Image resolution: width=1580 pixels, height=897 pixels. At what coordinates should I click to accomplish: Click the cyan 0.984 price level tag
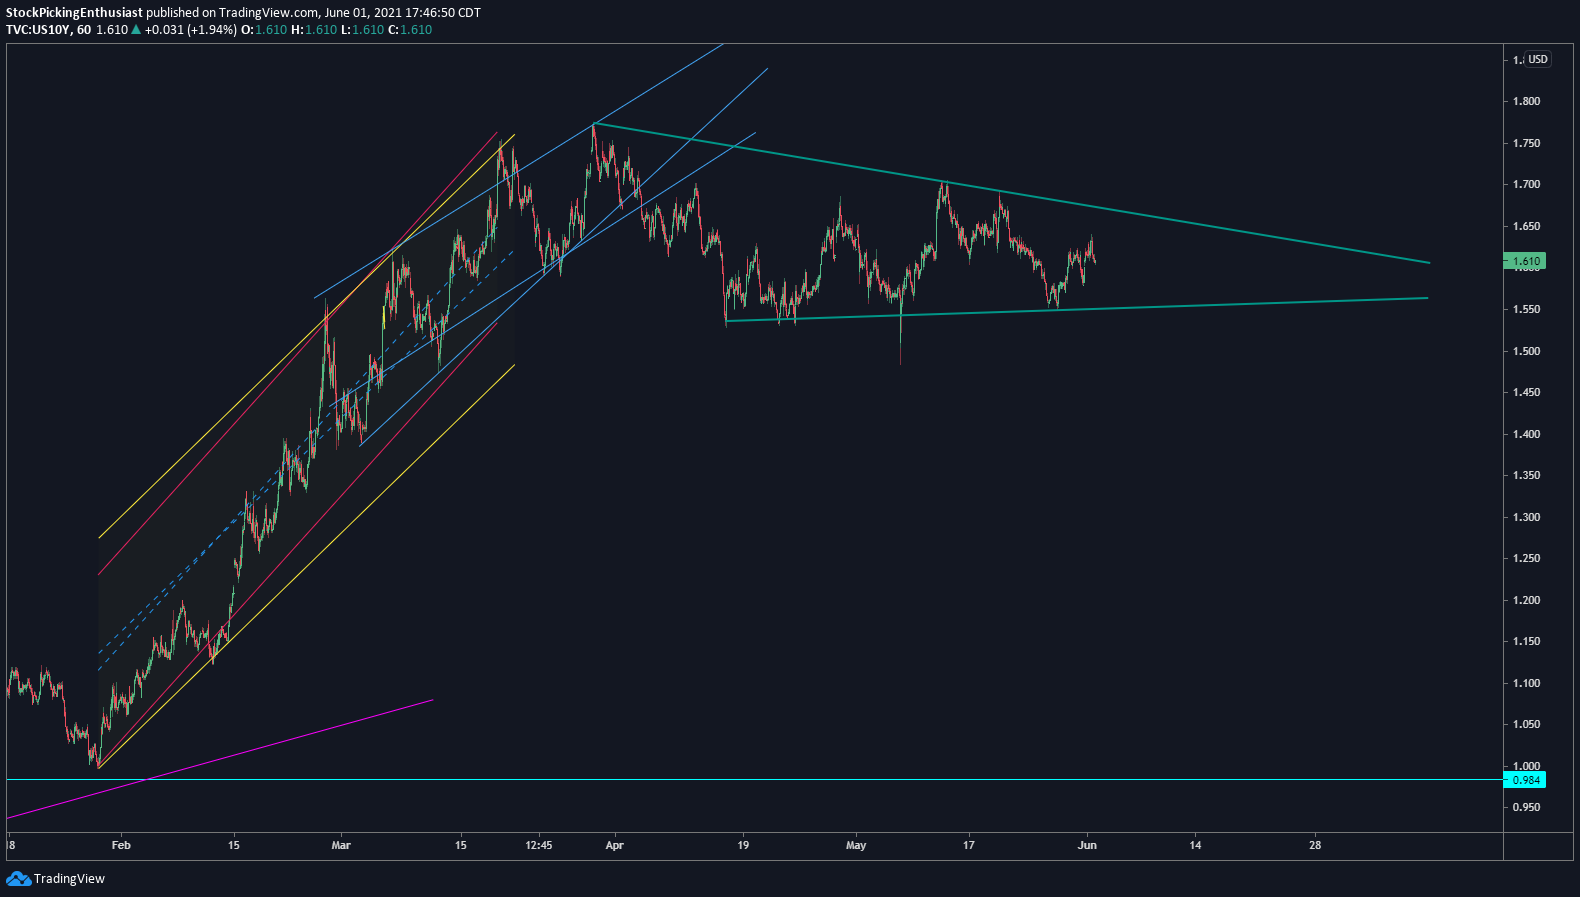1525,780
